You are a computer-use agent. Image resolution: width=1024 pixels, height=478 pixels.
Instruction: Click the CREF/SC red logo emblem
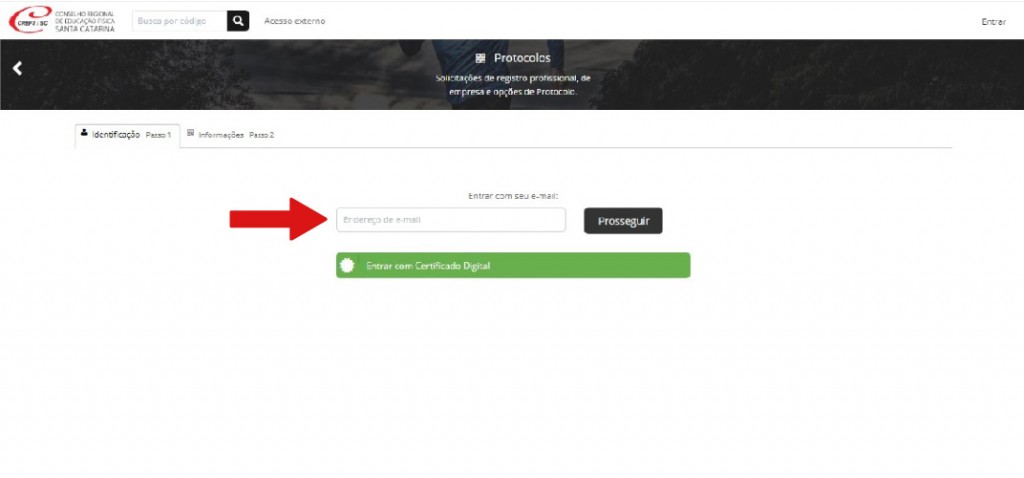(29, 20)
